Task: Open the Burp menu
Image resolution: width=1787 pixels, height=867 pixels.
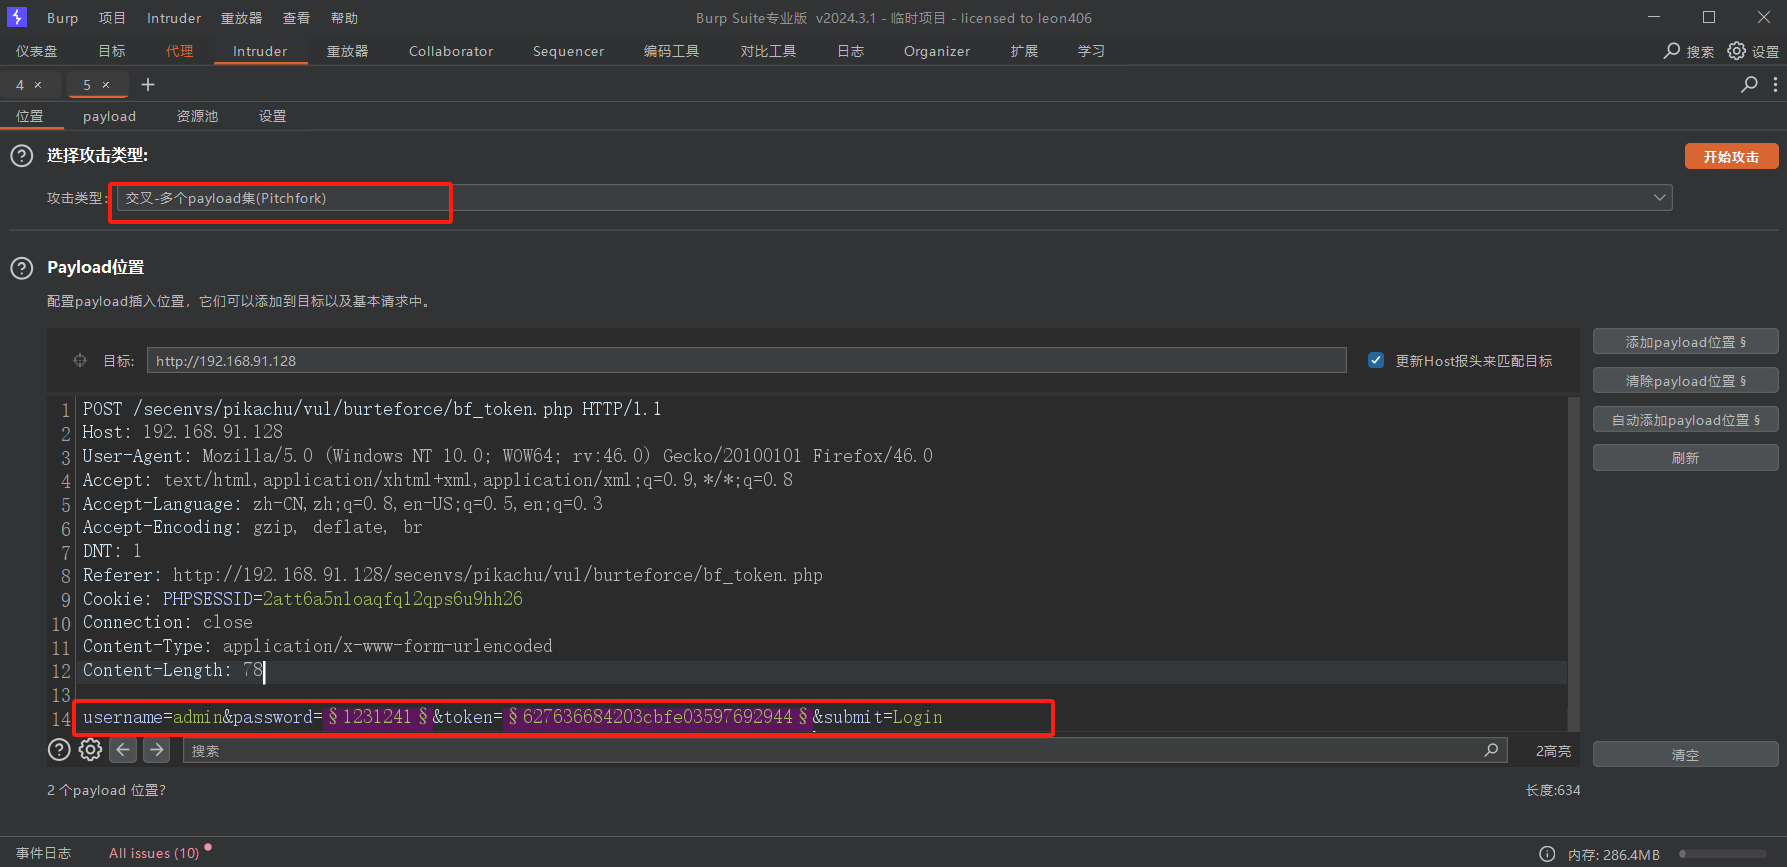Action: pos(62,18)
